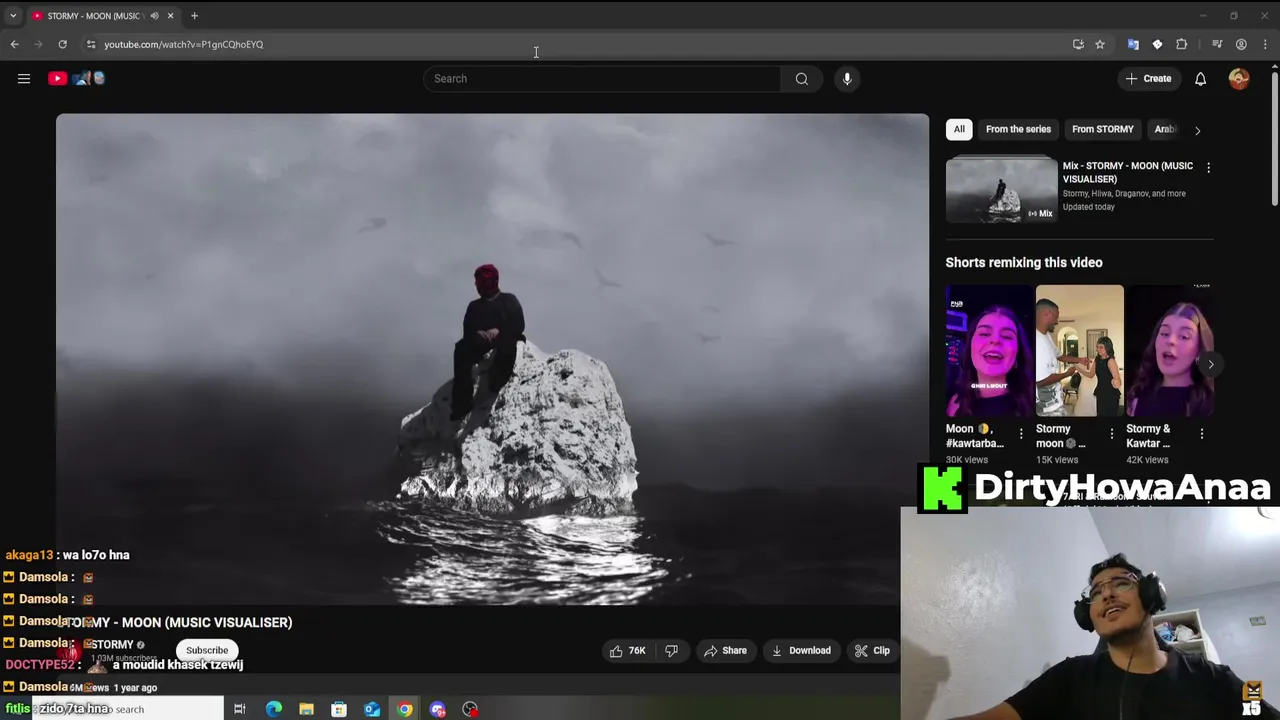Open the tab search dropdown arrow

tap(13, 16)
